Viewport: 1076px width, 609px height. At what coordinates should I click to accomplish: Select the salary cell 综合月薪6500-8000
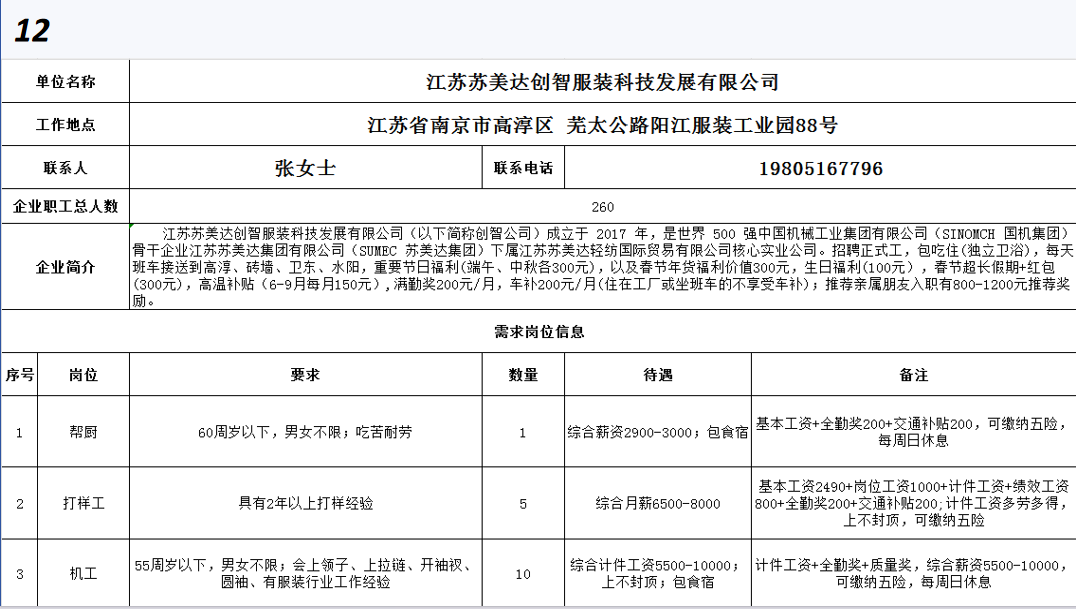[657, 503]
